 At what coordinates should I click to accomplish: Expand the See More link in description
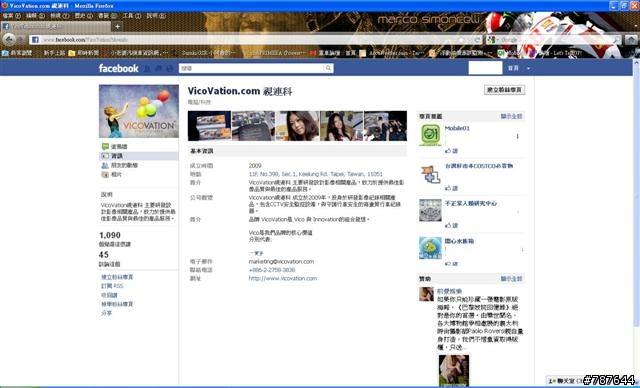point(256,253)
